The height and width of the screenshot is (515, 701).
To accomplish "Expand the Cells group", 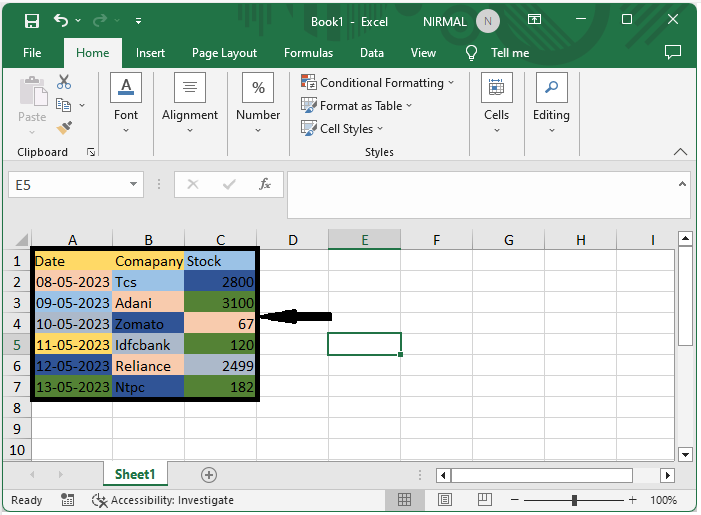I will 497,103.
